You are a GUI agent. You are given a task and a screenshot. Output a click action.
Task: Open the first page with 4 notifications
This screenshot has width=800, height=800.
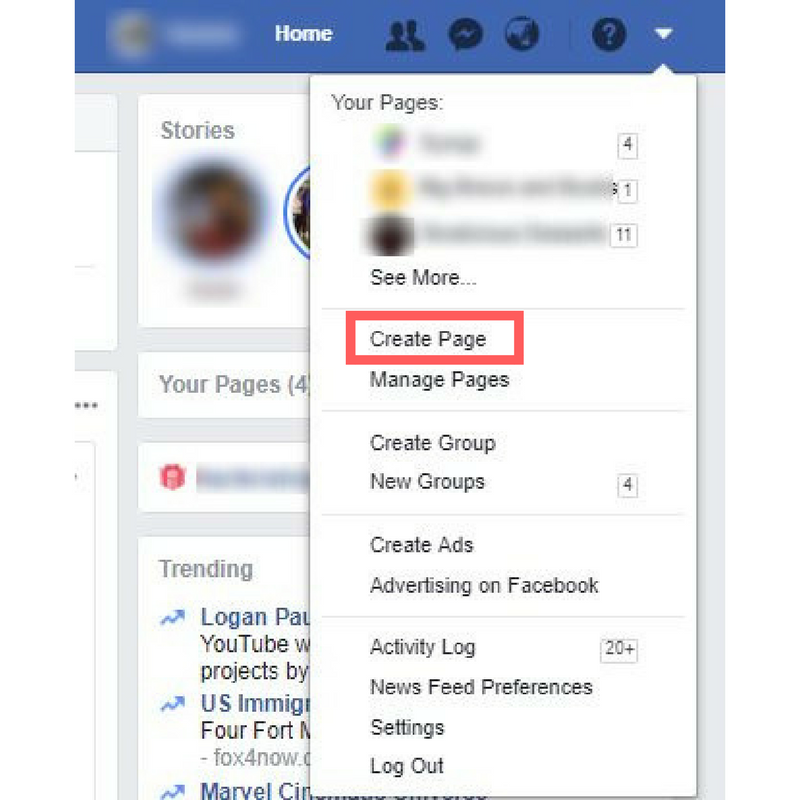coord(504,144)
